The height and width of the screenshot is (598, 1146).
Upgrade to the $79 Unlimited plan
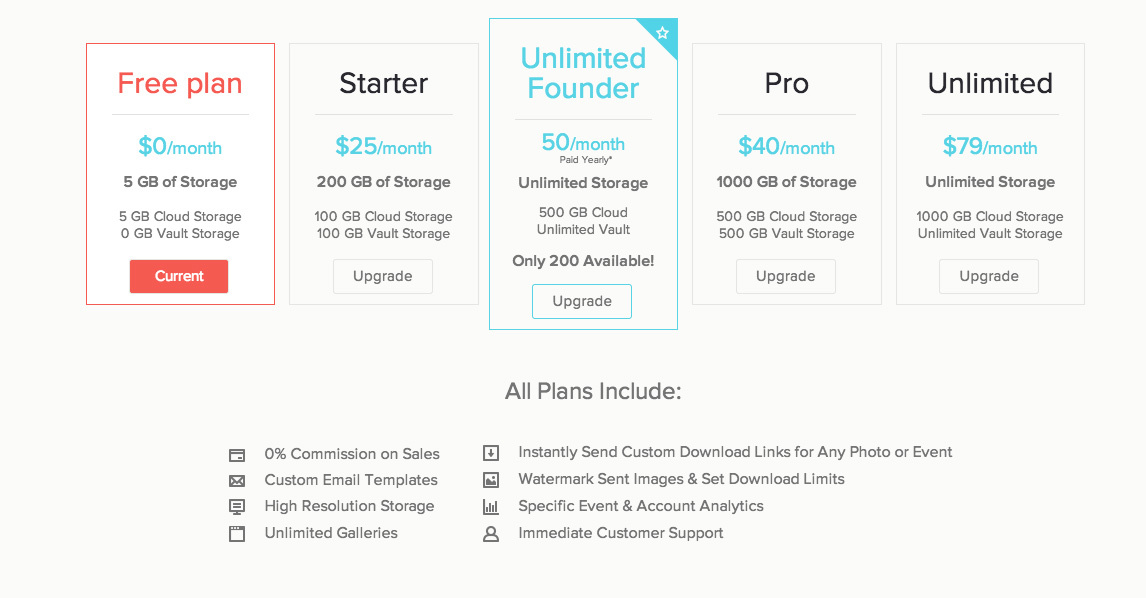pos(989,277)
